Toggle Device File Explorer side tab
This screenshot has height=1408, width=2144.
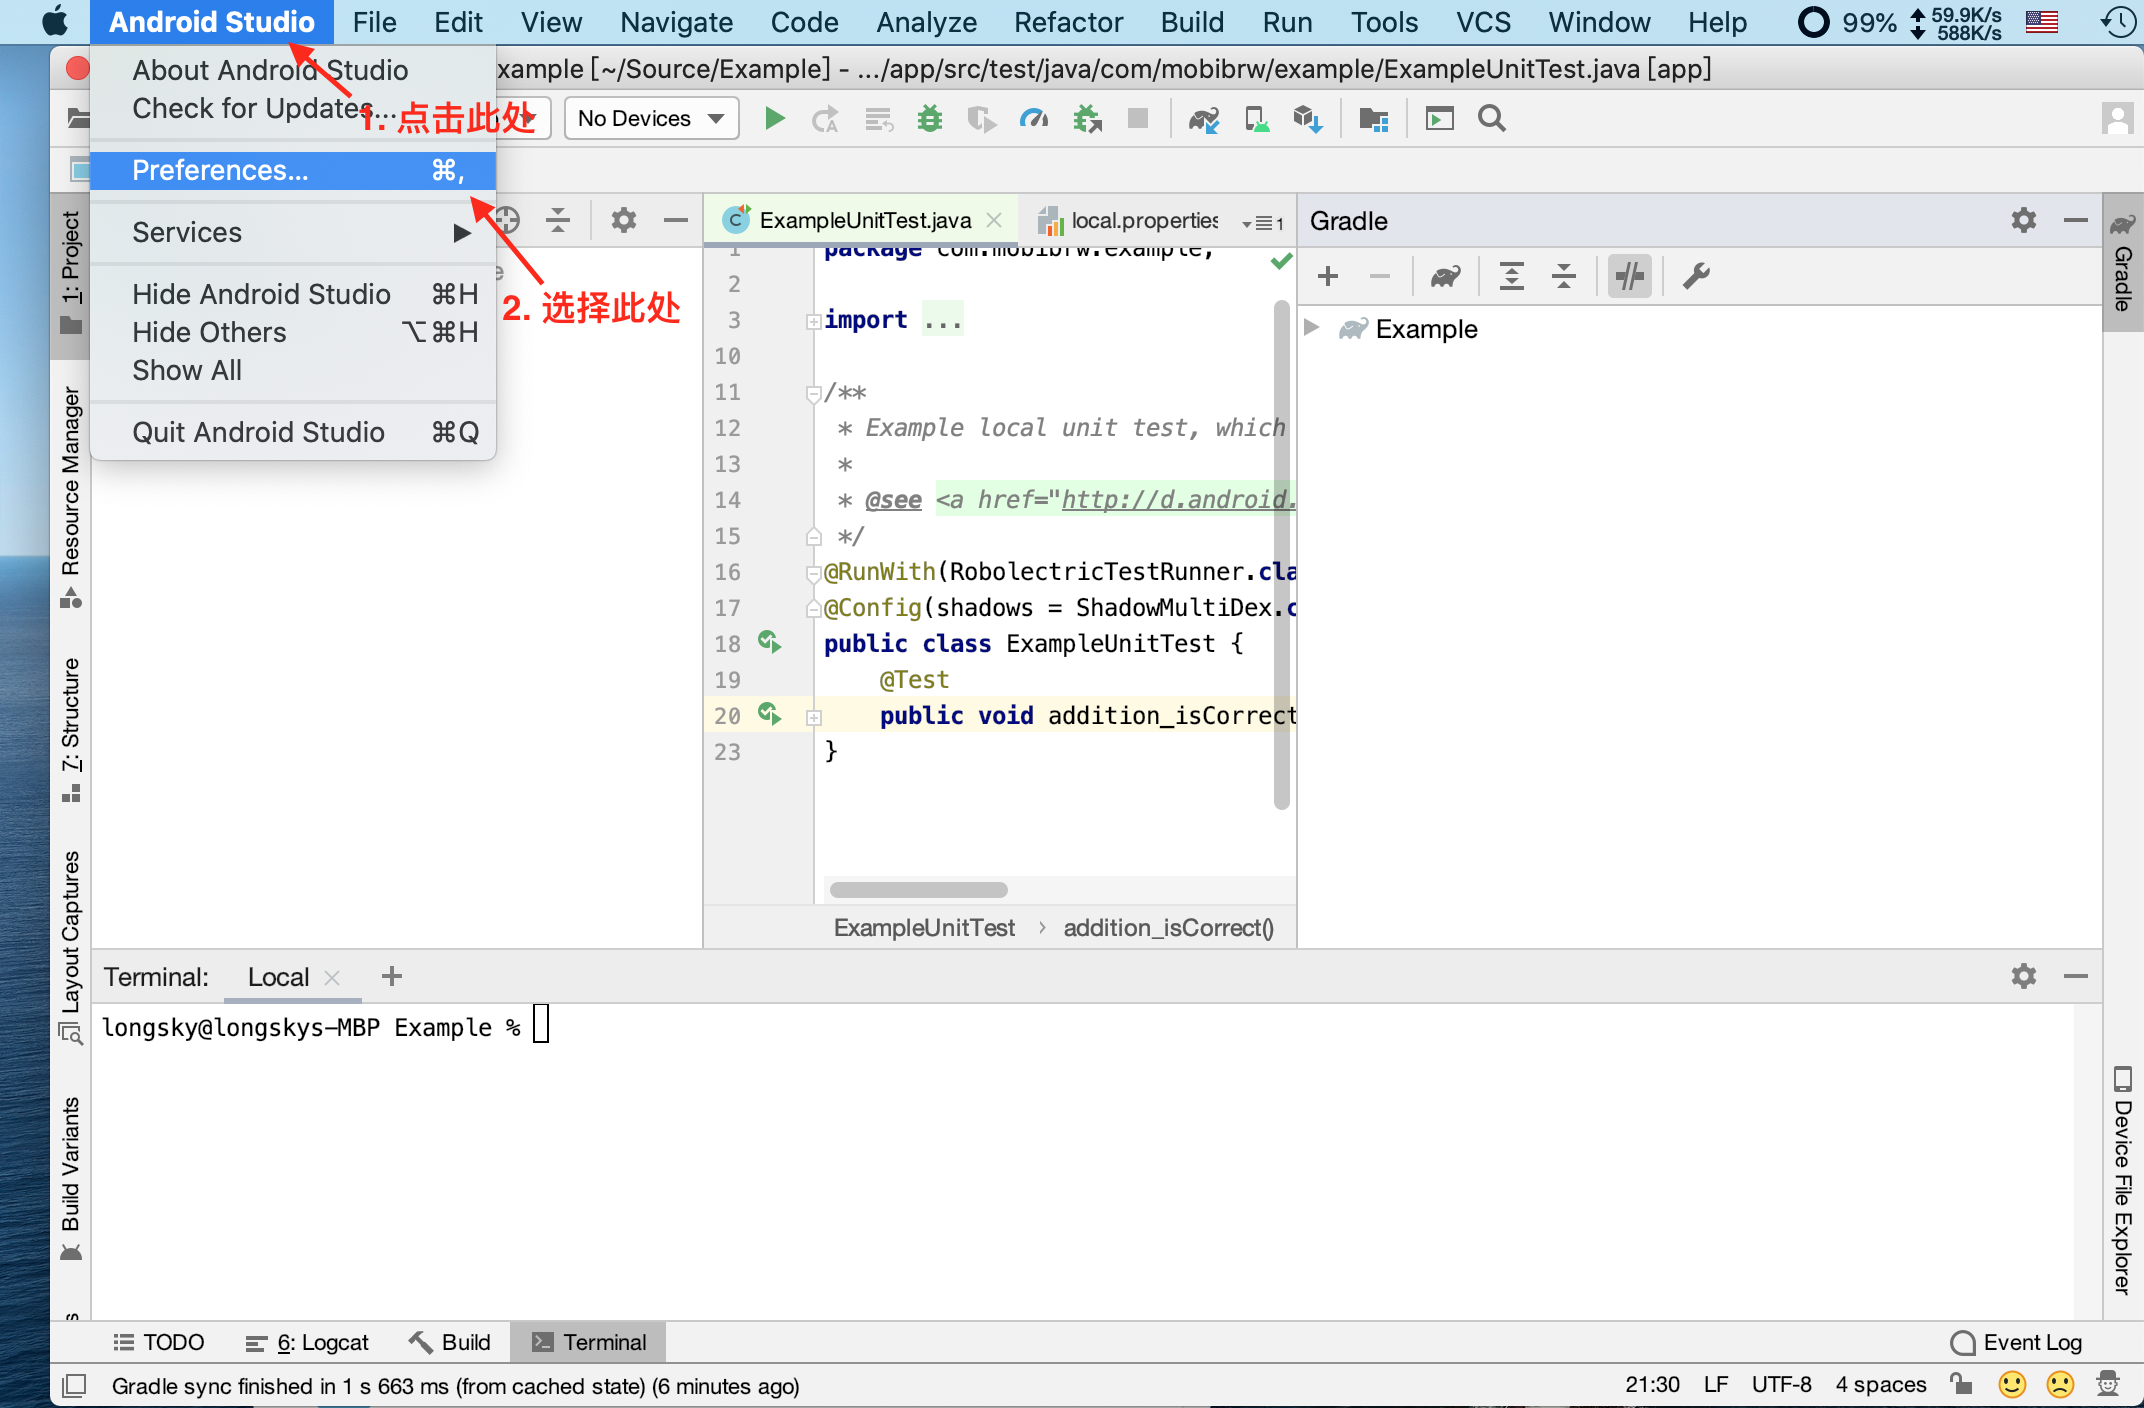click(x=2123, y=1180)
